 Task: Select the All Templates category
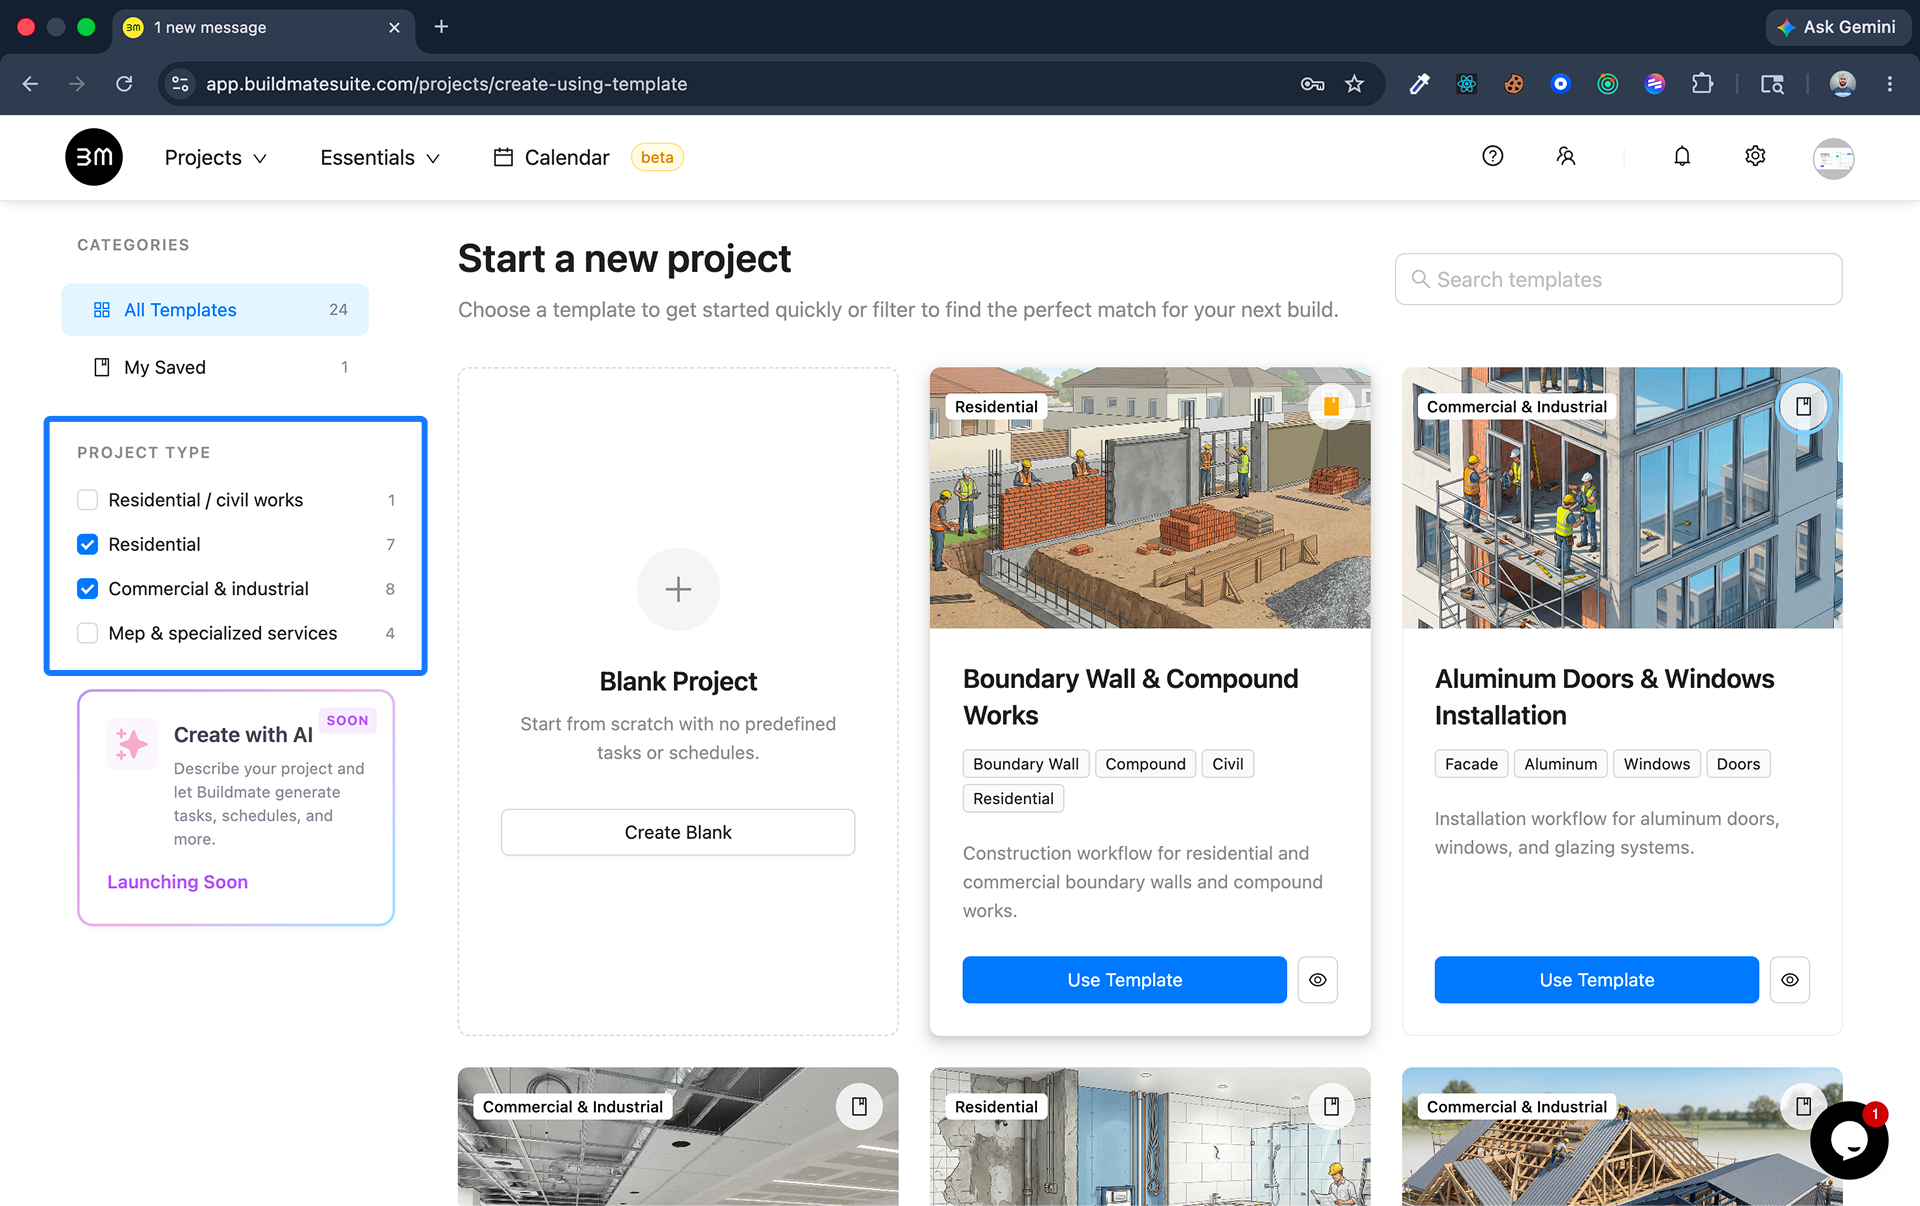click(215, 310)
